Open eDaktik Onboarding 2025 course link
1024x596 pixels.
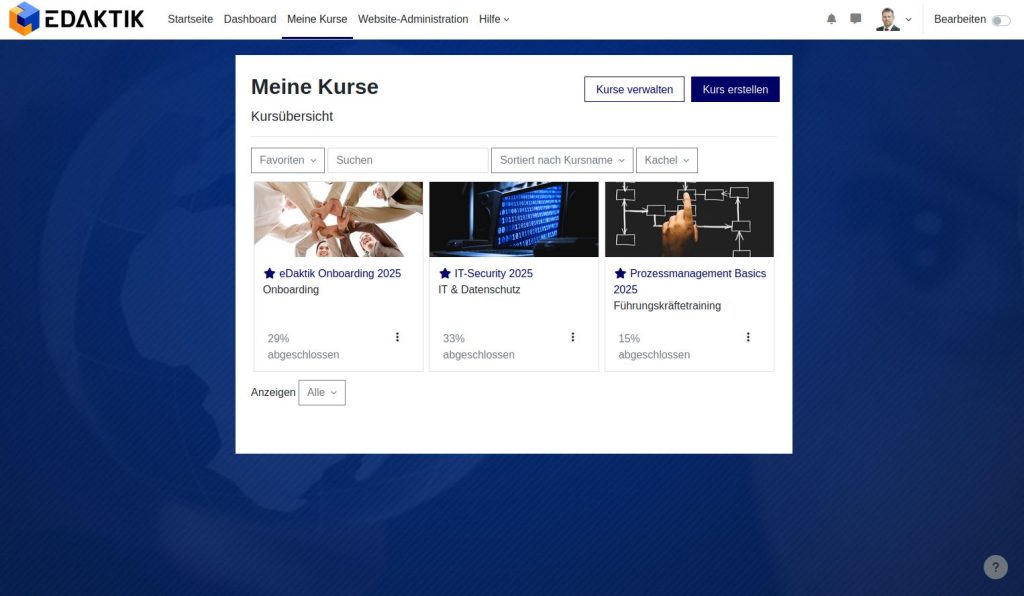click(340, 274)
